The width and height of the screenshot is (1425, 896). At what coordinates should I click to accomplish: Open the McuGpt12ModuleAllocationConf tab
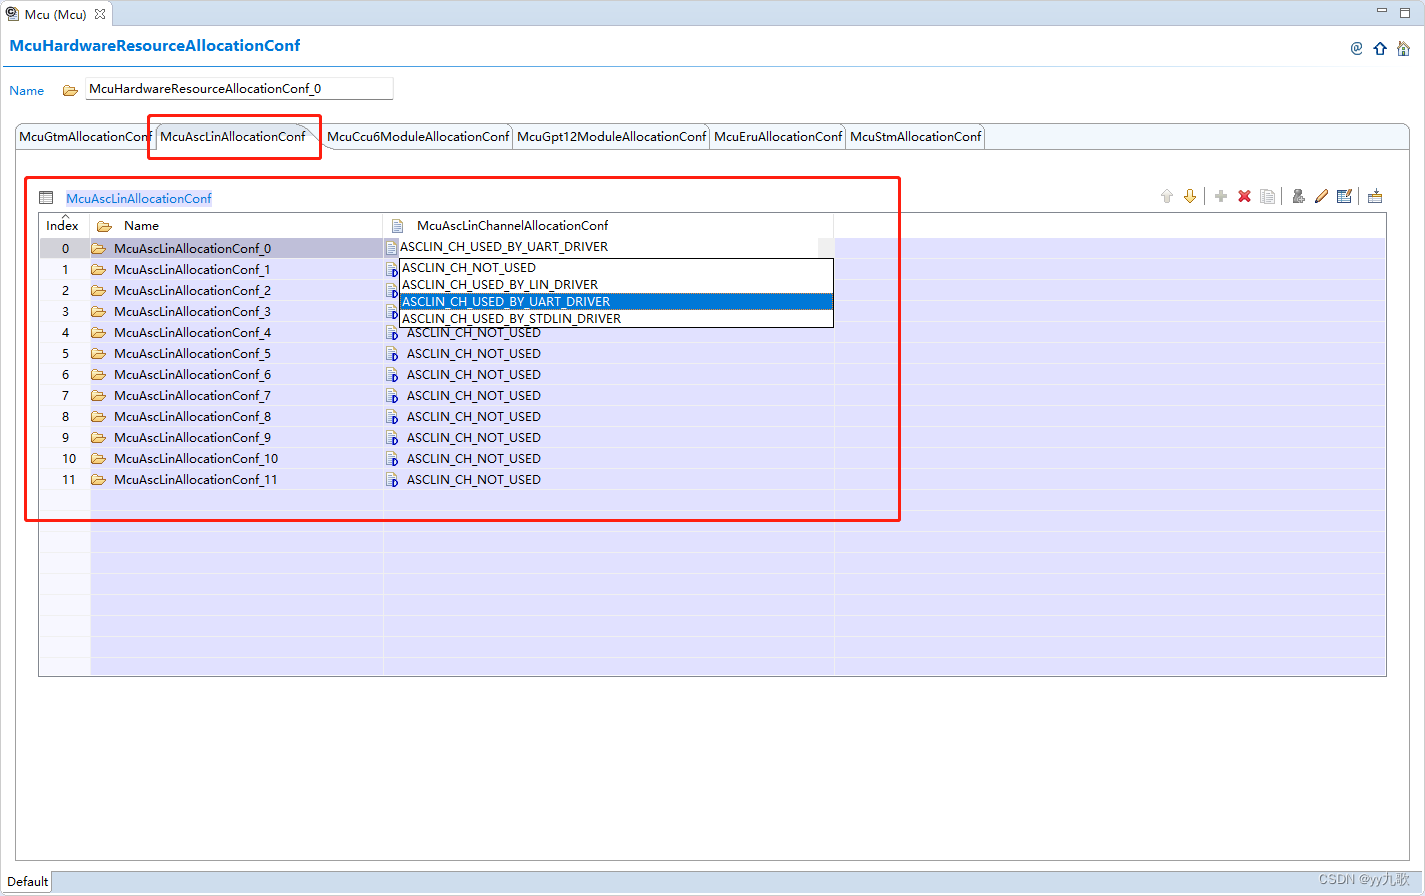click(x=611, y=137)
